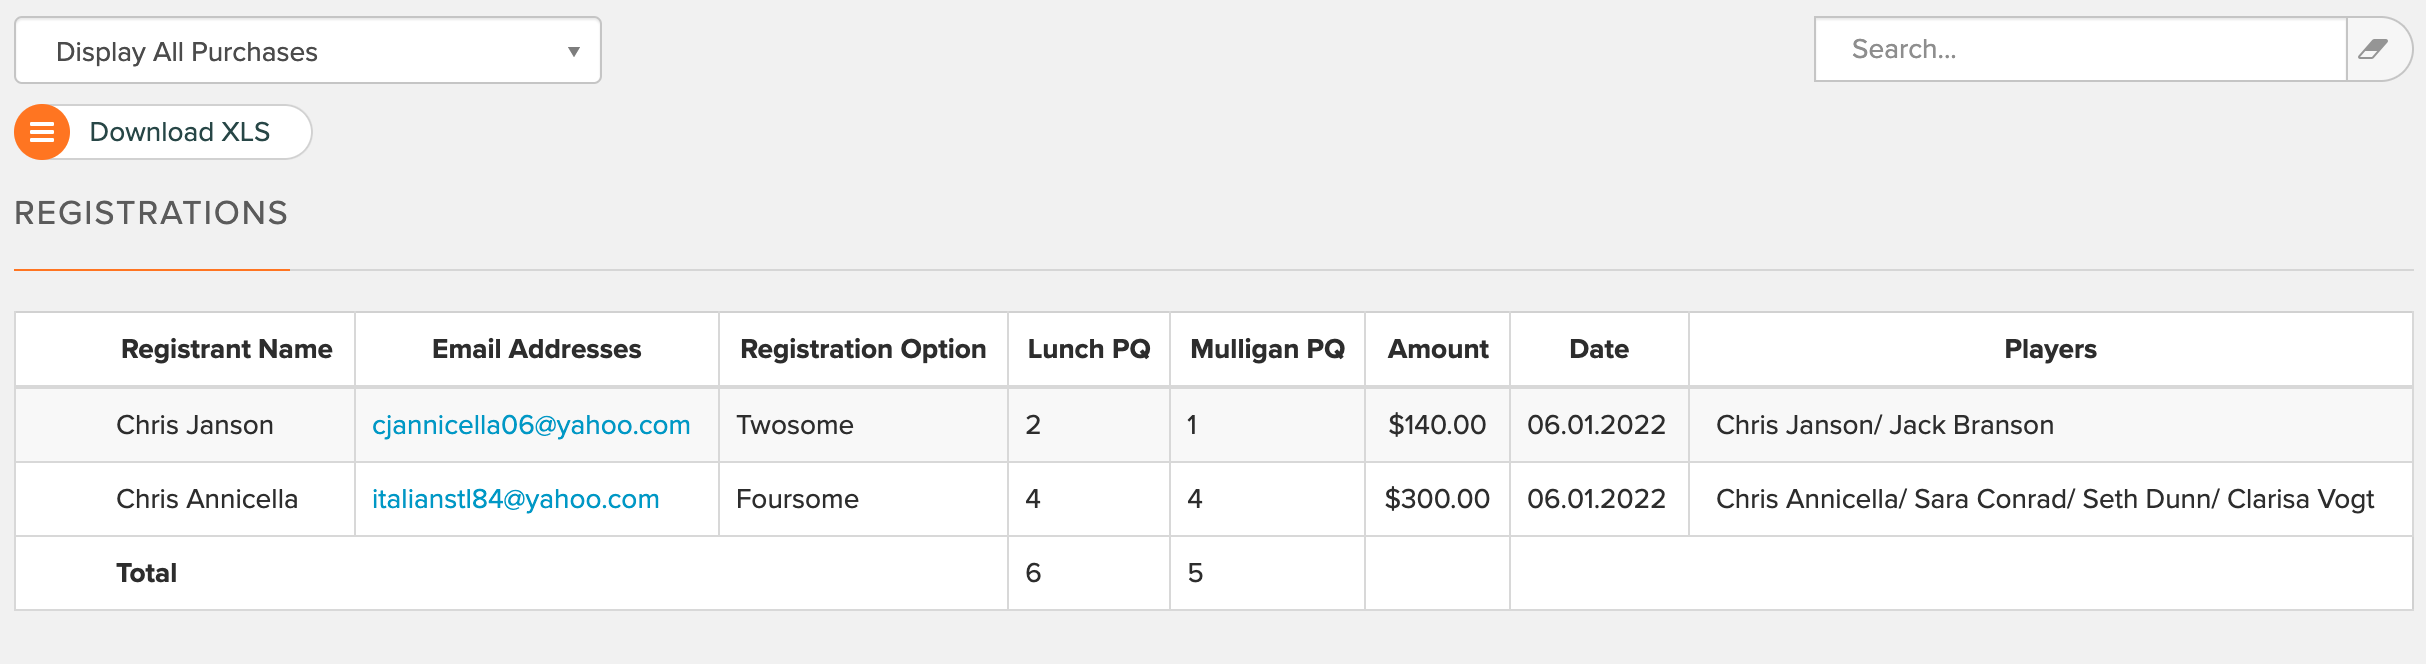Sort by Email Addresses column header
The width and height of the screenshot is (2426, 664).
(537, 349)
